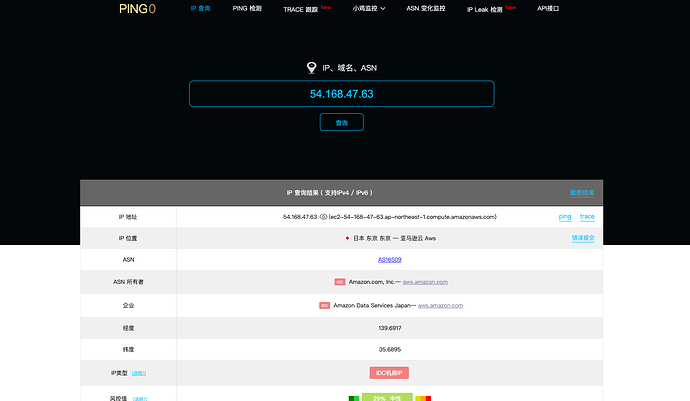
Task: Open the ASN 变化监控 page
Action: 426,8
